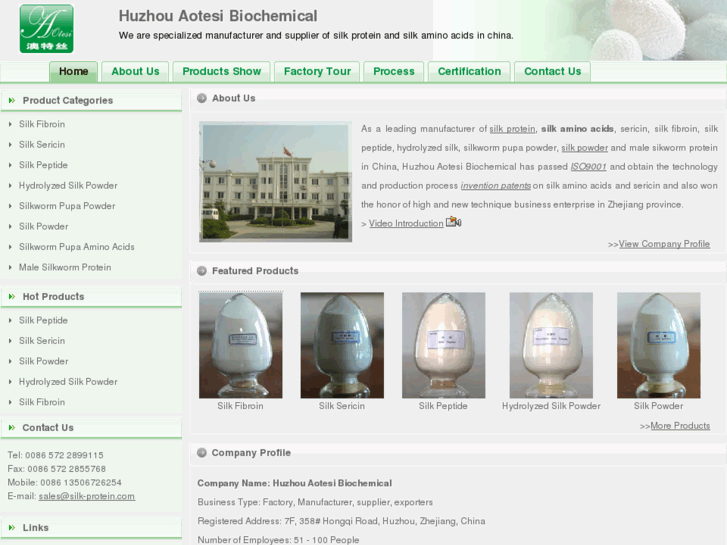
Task: Open the ISO9001 link
Action: coord(588,167)
